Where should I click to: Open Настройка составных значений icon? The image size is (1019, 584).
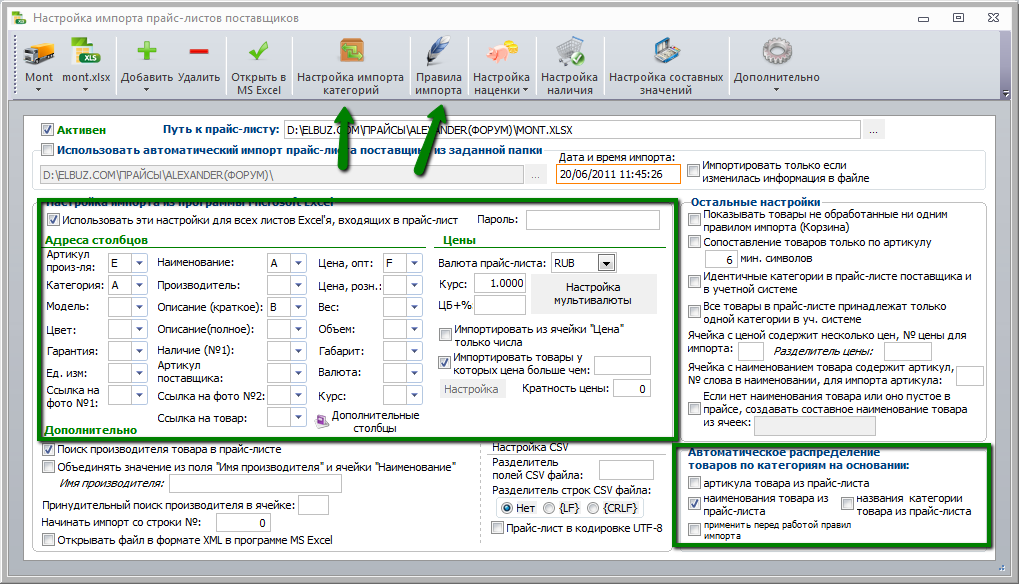click(666, 51)
